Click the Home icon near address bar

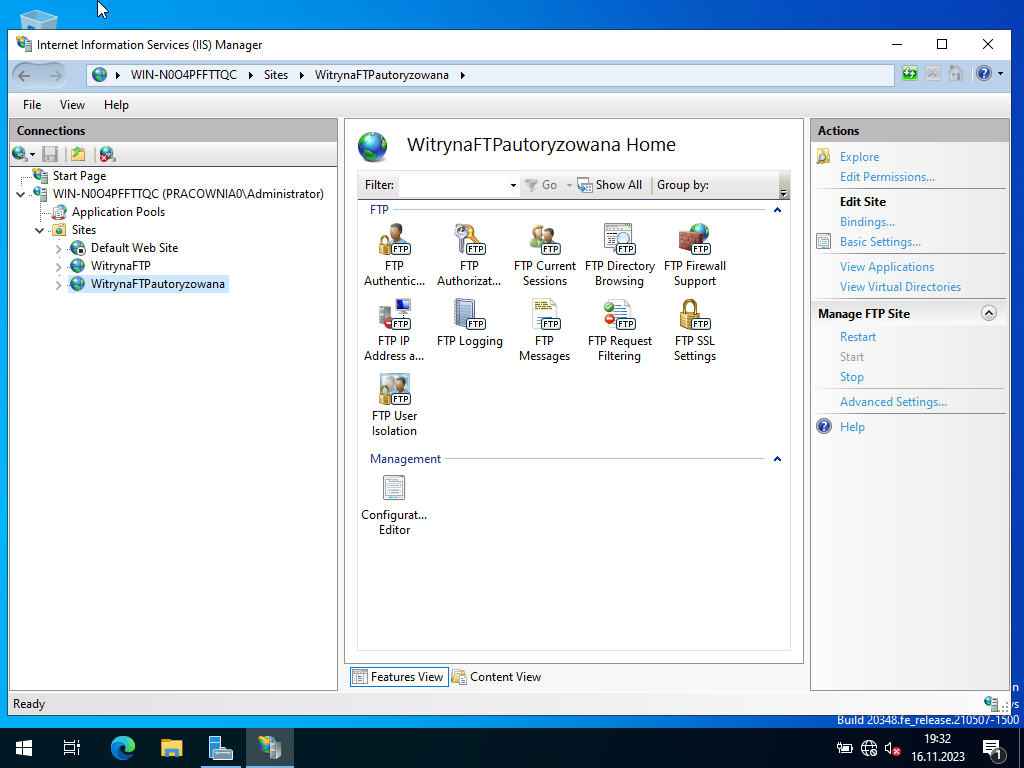click(x=956, y=73)
